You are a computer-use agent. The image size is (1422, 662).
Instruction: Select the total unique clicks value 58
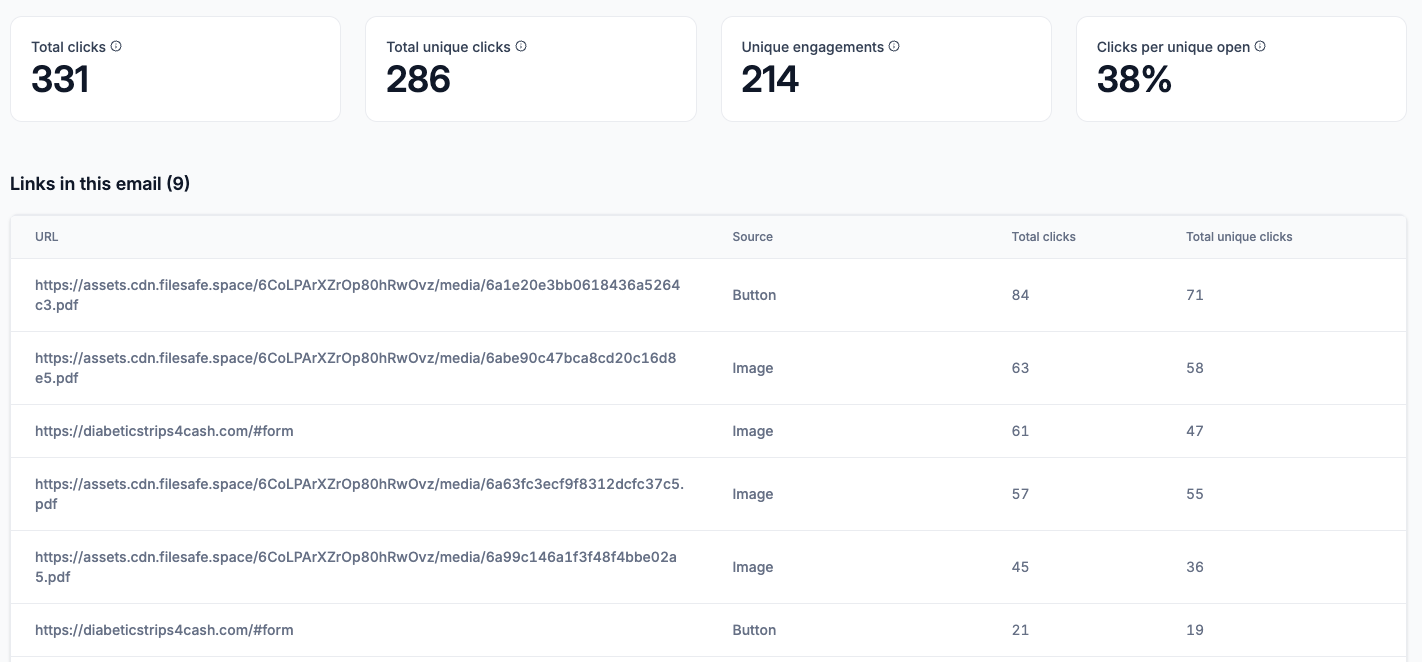(x=1195, y=368)
